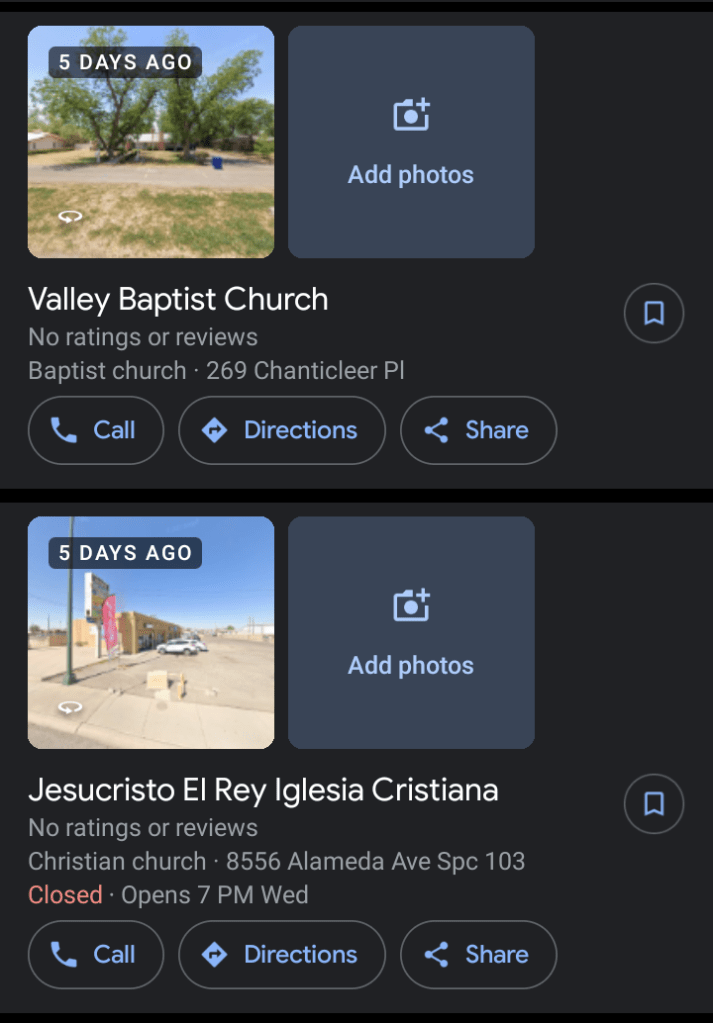Get directions to Valley Baptist Church
The width and height of the screenshot is (713, 1023).
[x=282, y=430]
